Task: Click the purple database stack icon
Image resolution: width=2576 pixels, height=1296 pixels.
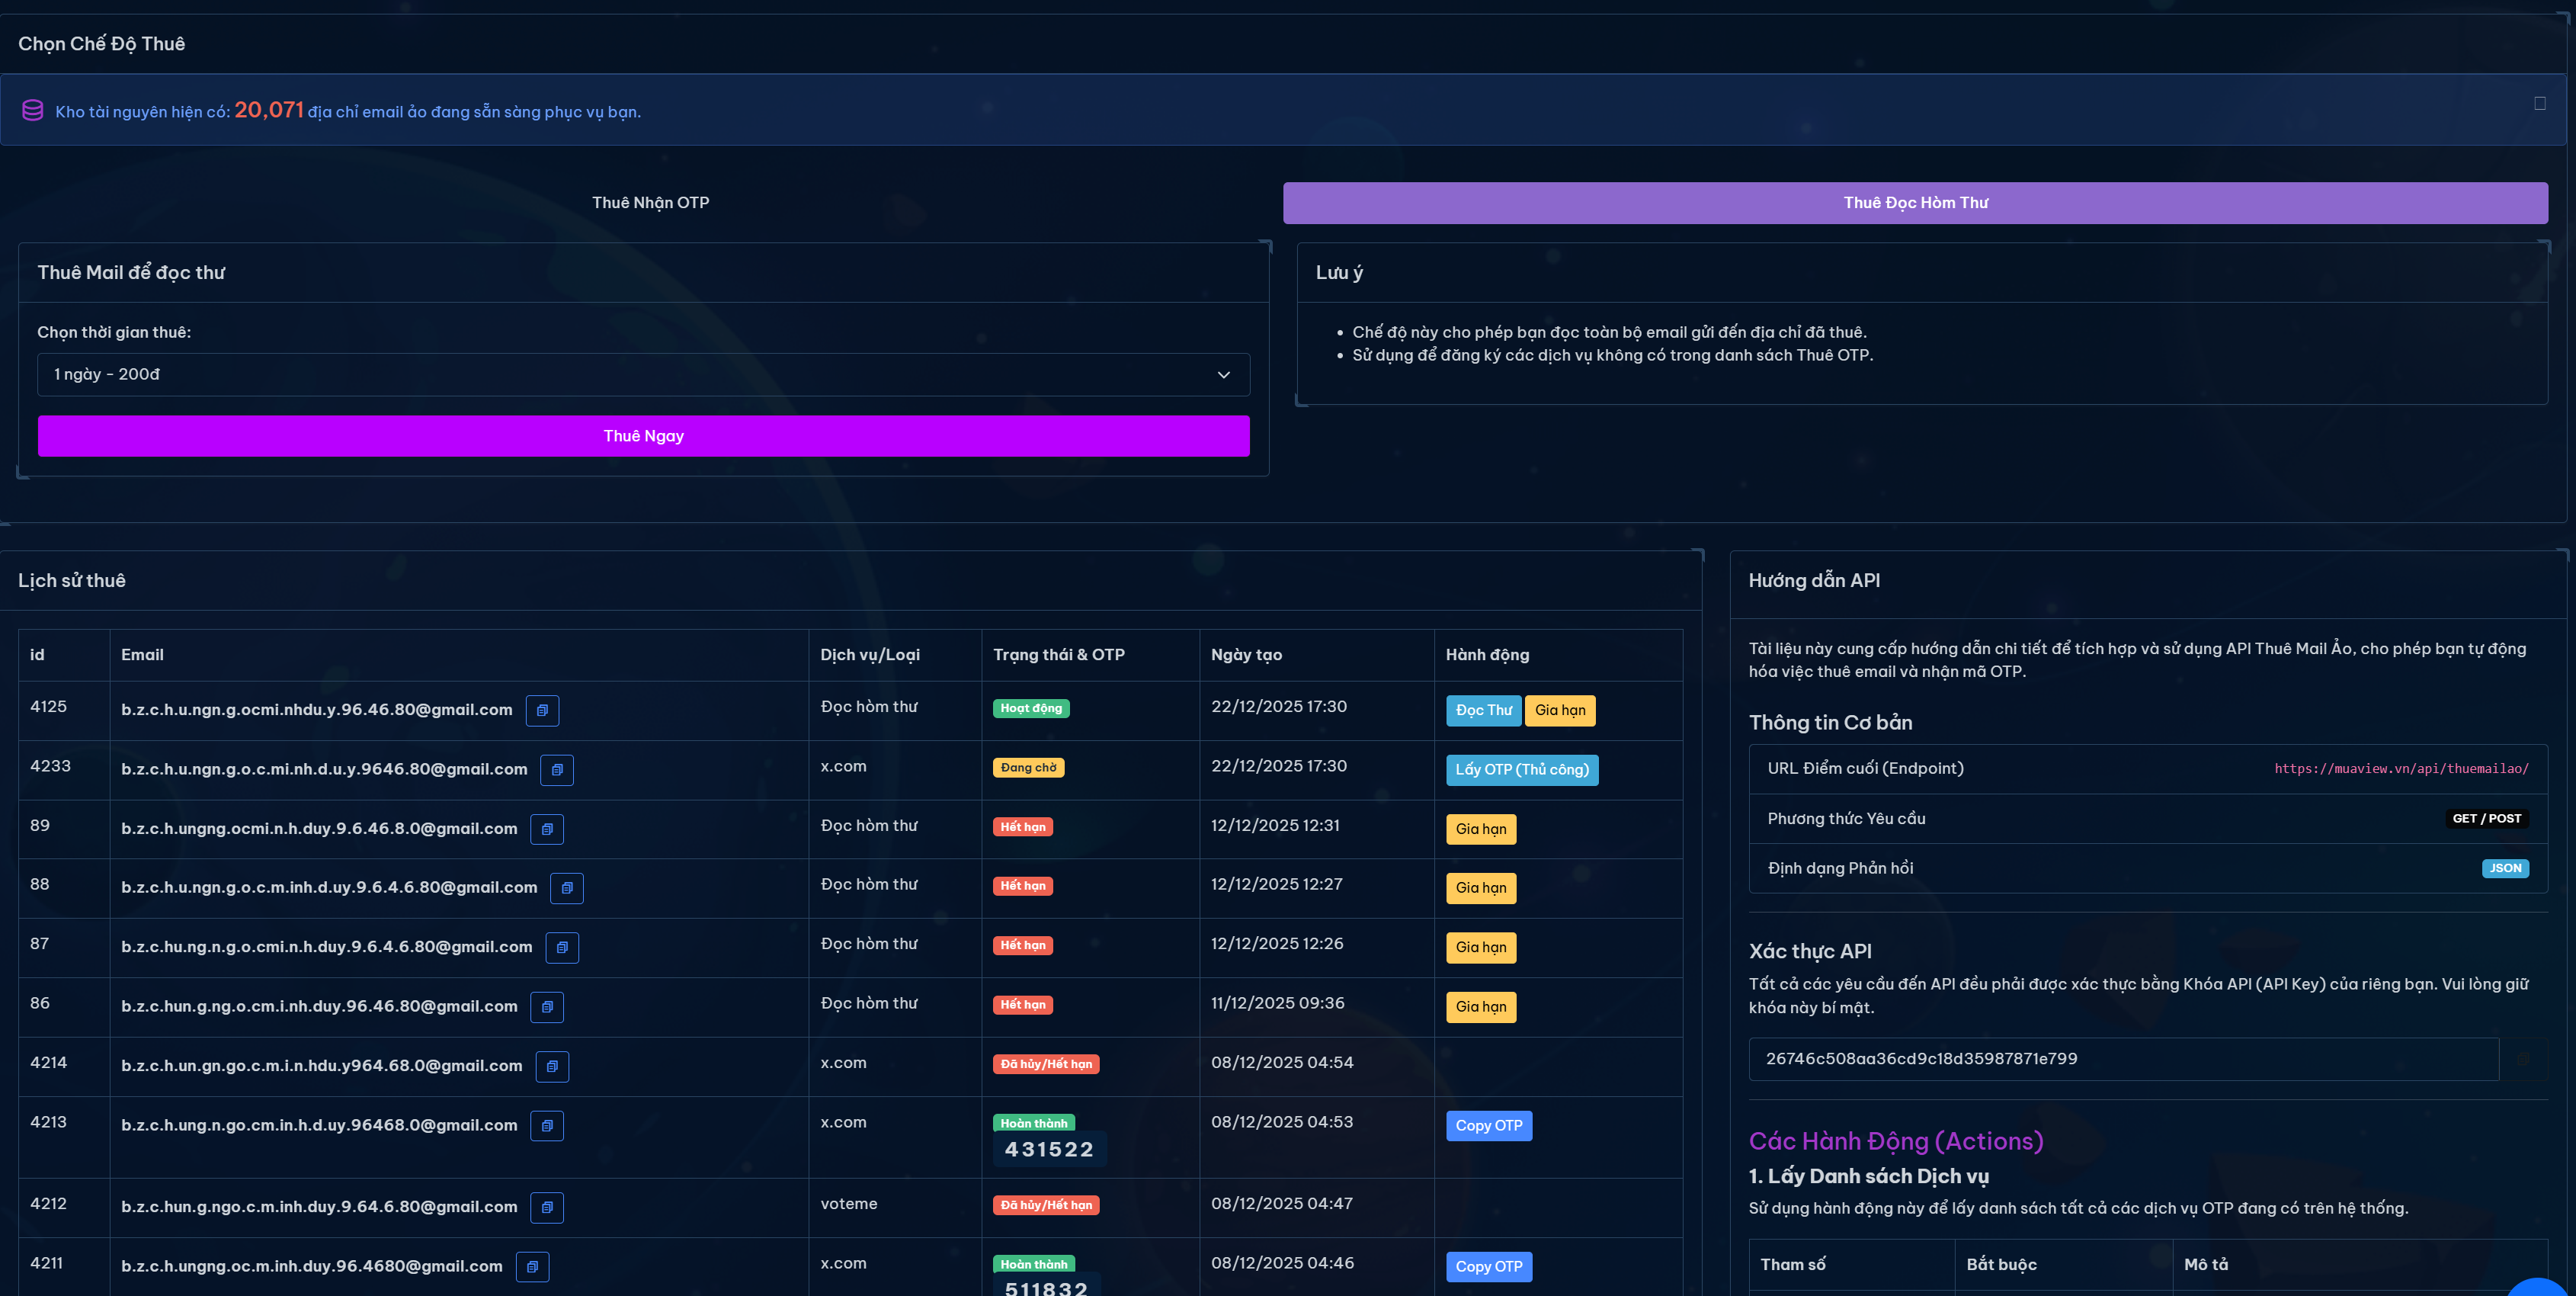Action: (33, 110)
